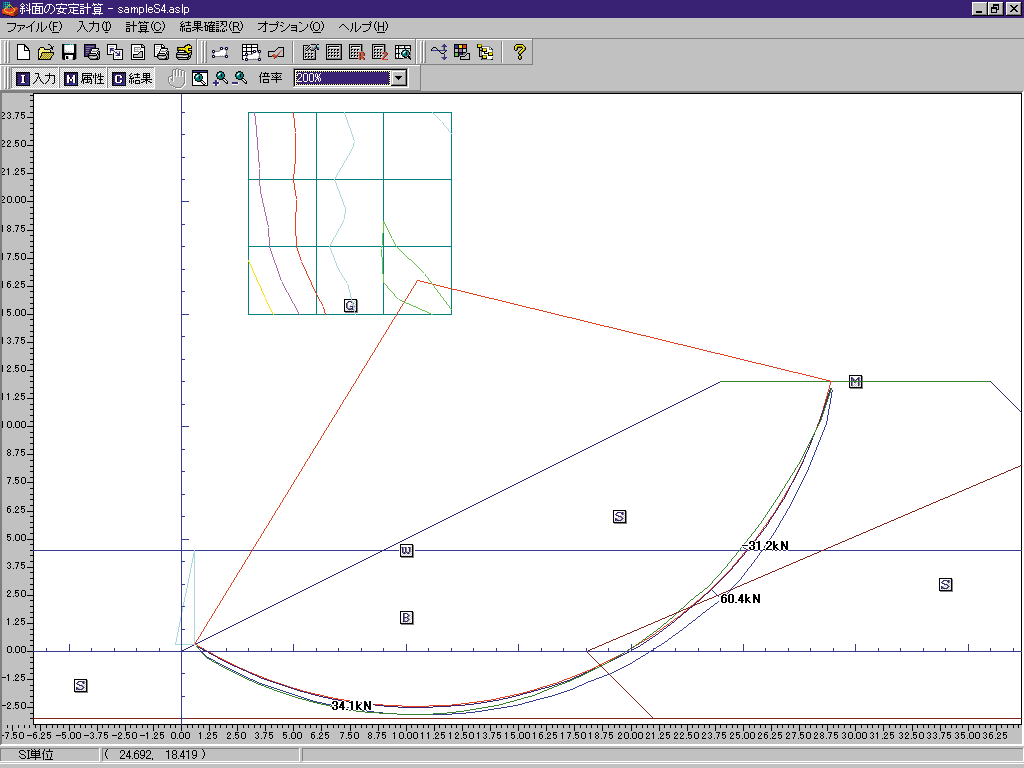Activate the hand pan tool

[x=177, y=78]
